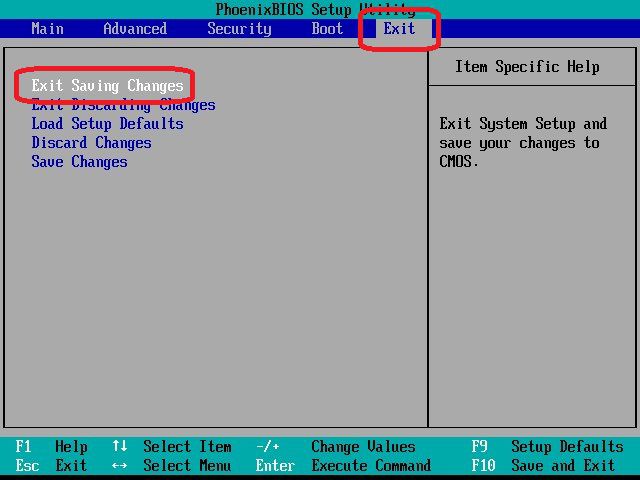Screen dimensions: 640x480
Task: Select Exit Discarding Changes entry
Action: tap(123, 105)
